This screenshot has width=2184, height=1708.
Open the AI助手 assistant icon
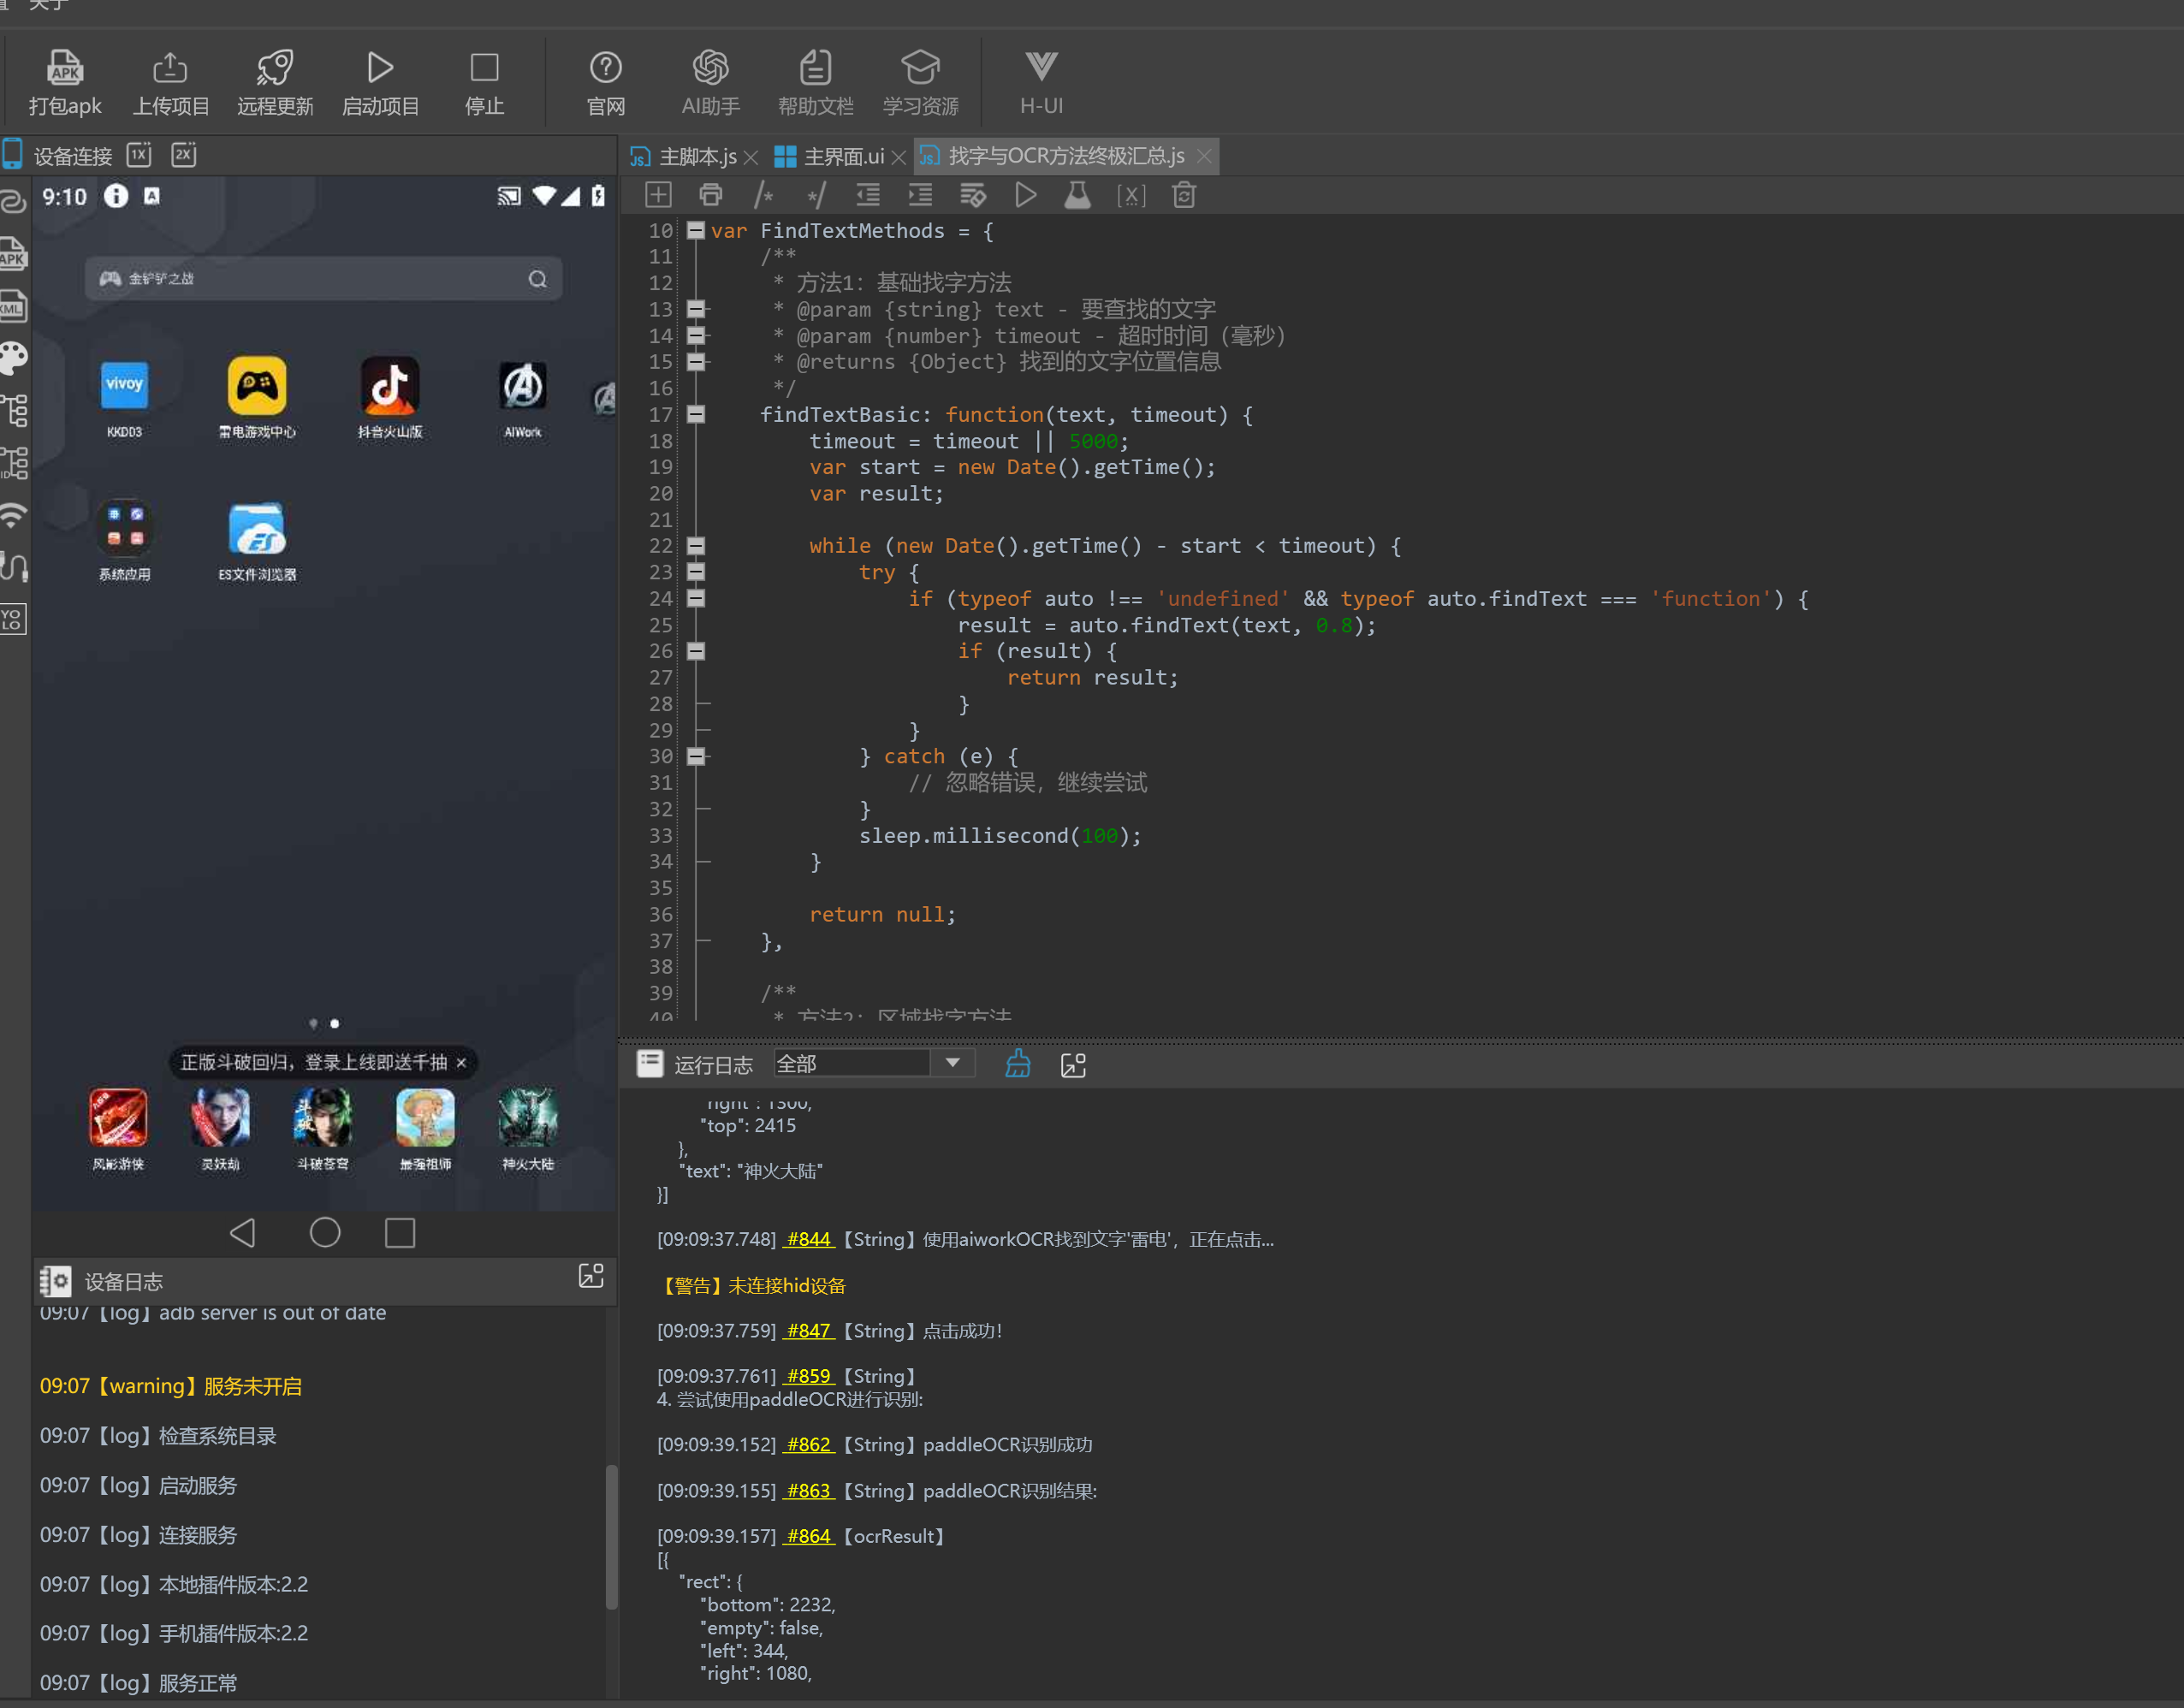coord(710,68)
